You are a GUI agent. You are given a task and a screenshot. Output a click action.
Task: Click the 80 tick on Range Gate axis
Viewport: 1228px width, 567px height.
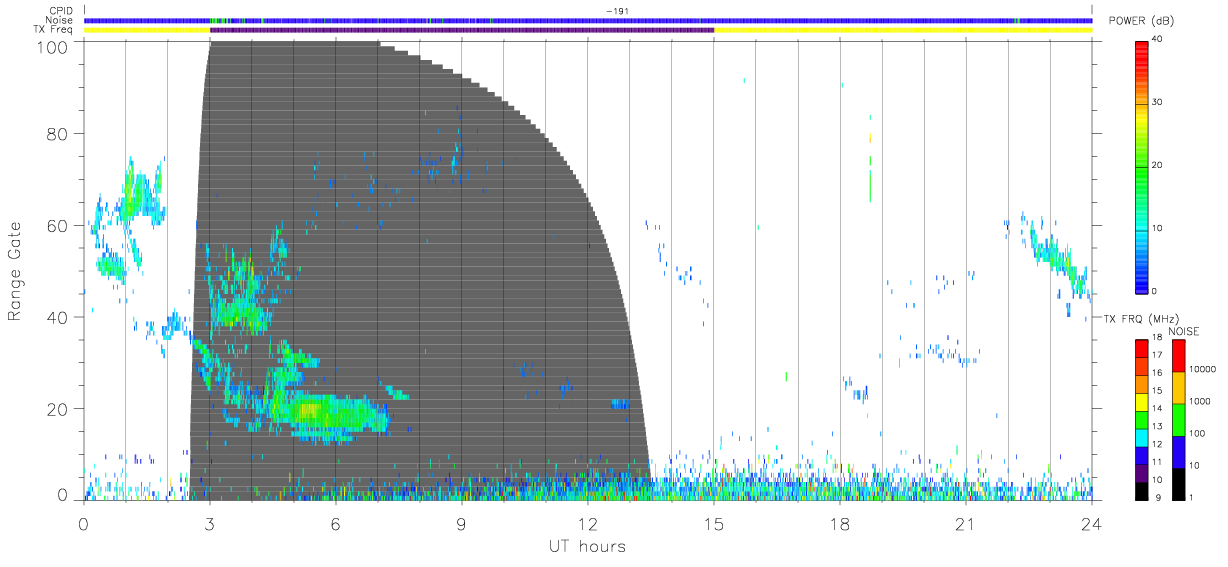tap(59, 134)
